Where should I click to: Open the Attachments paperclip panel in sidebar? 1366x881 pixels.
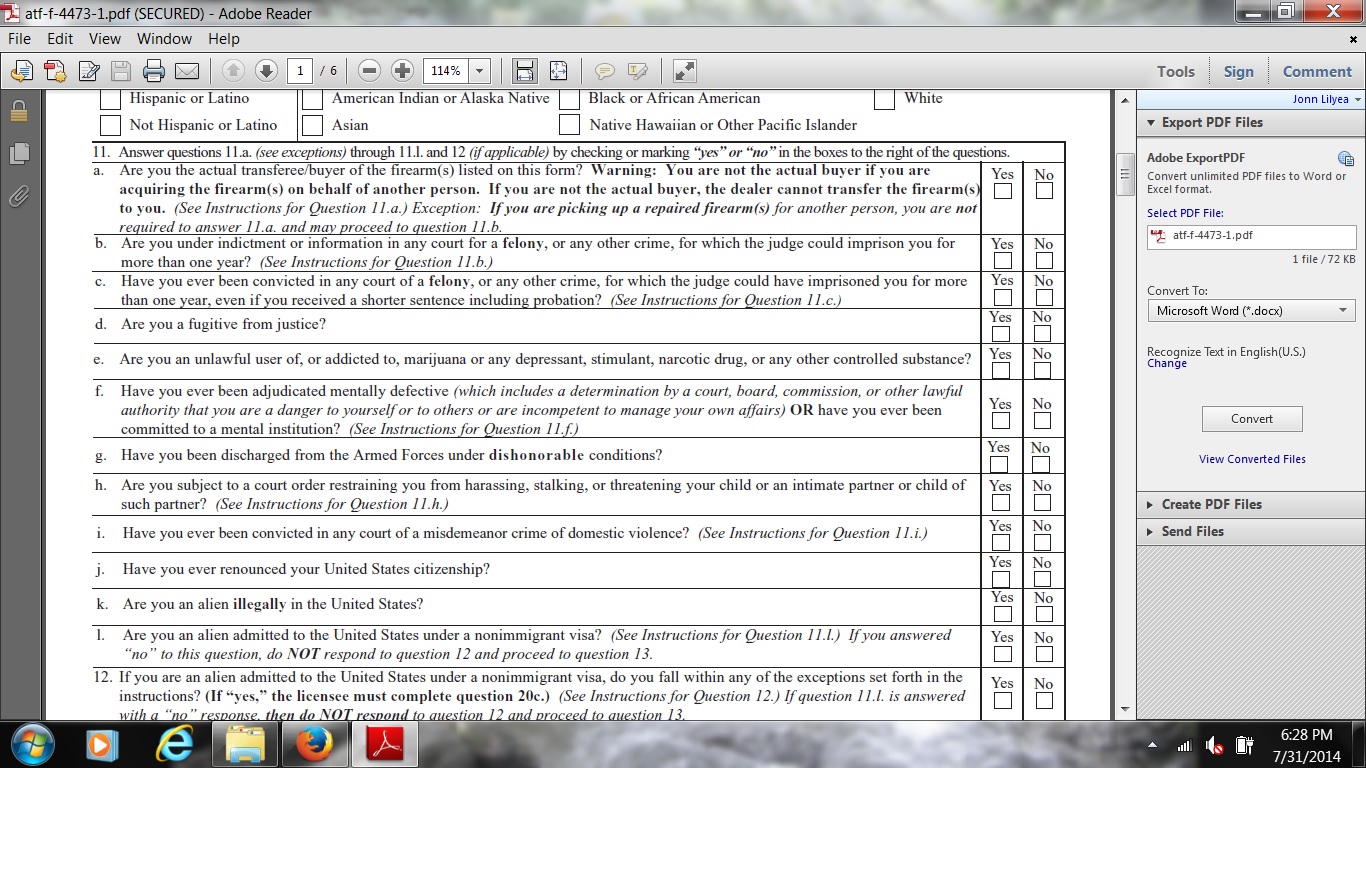click(18, 196)
